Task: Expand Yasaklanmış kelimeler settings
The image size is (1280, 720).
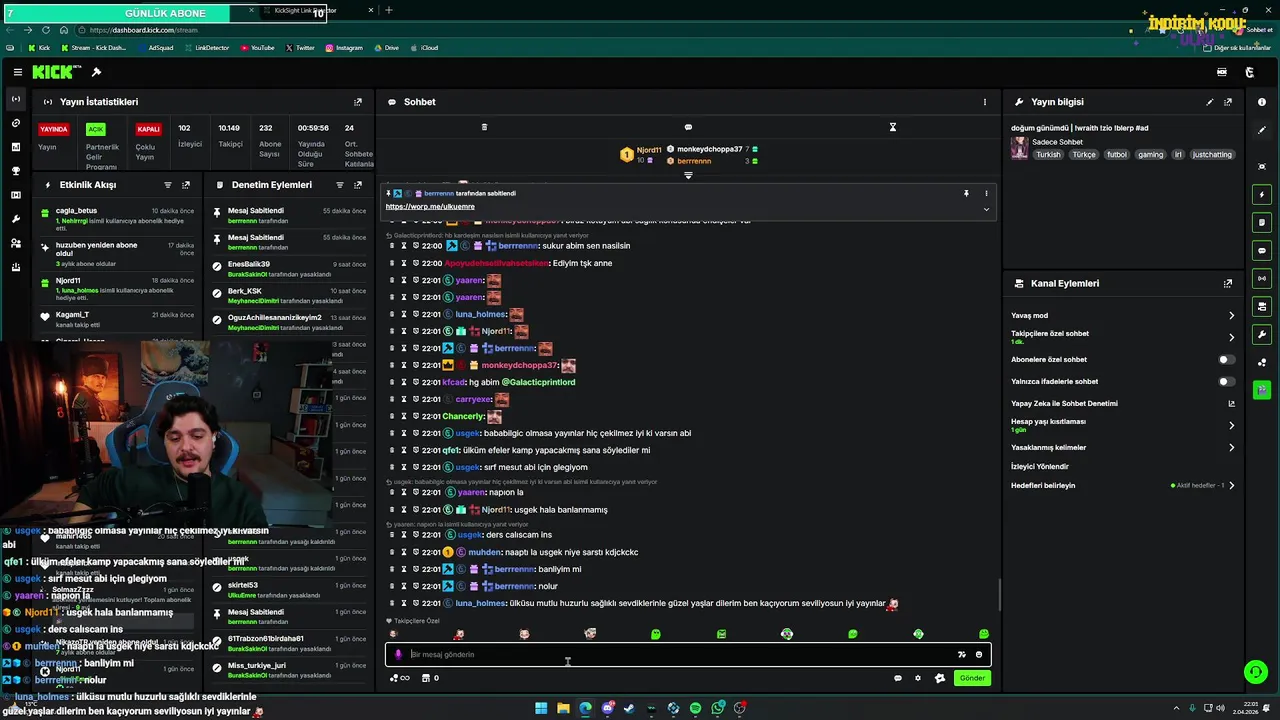Action: tap(1231, 447)
